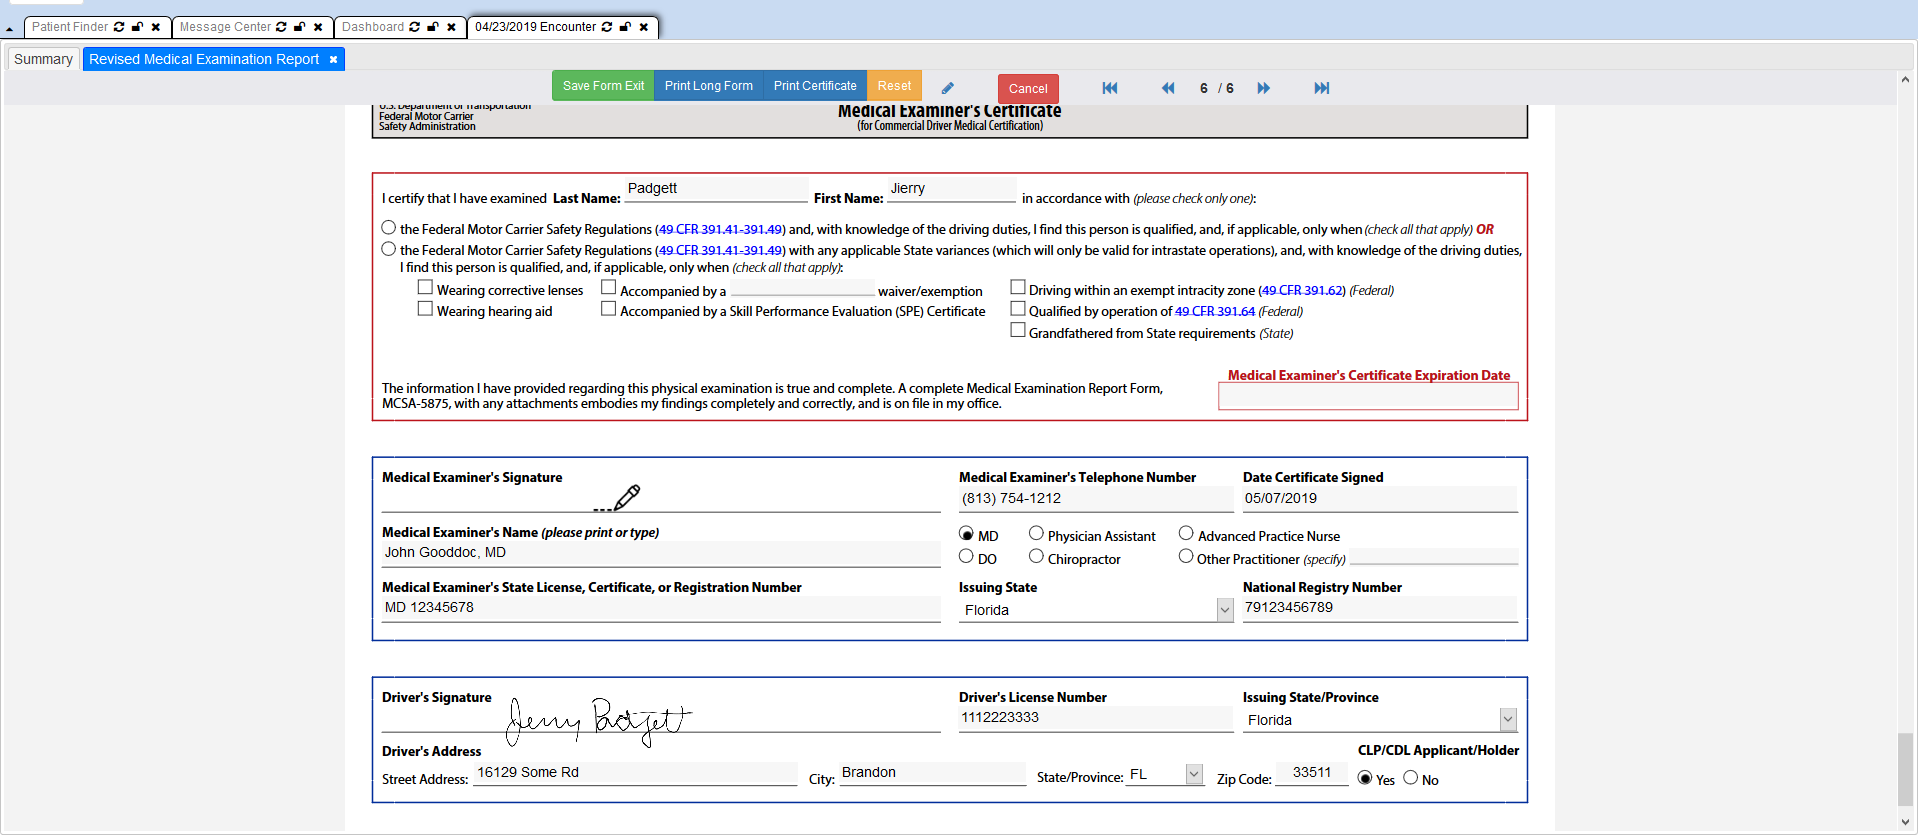Check Qualified by operation of 49 CFR 391.64
Viewport: 1918px width, 837px height.
(1018, 308)
